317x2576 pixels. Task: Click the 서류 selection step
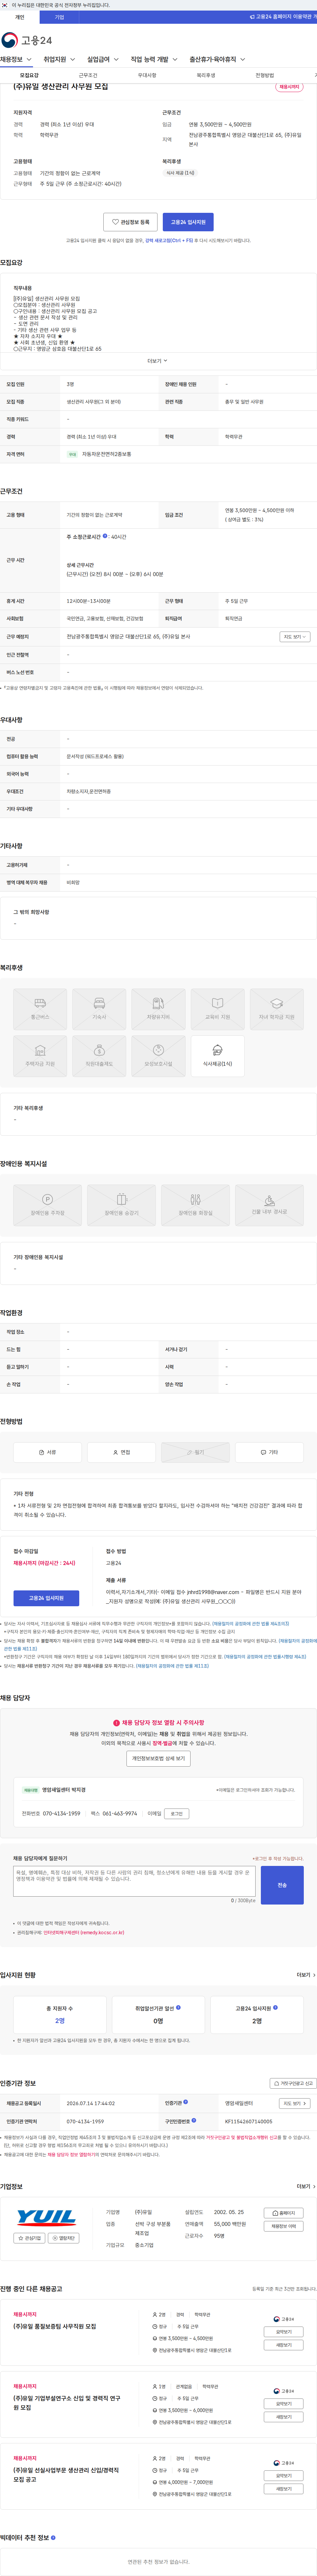[x=47, y=1452]
